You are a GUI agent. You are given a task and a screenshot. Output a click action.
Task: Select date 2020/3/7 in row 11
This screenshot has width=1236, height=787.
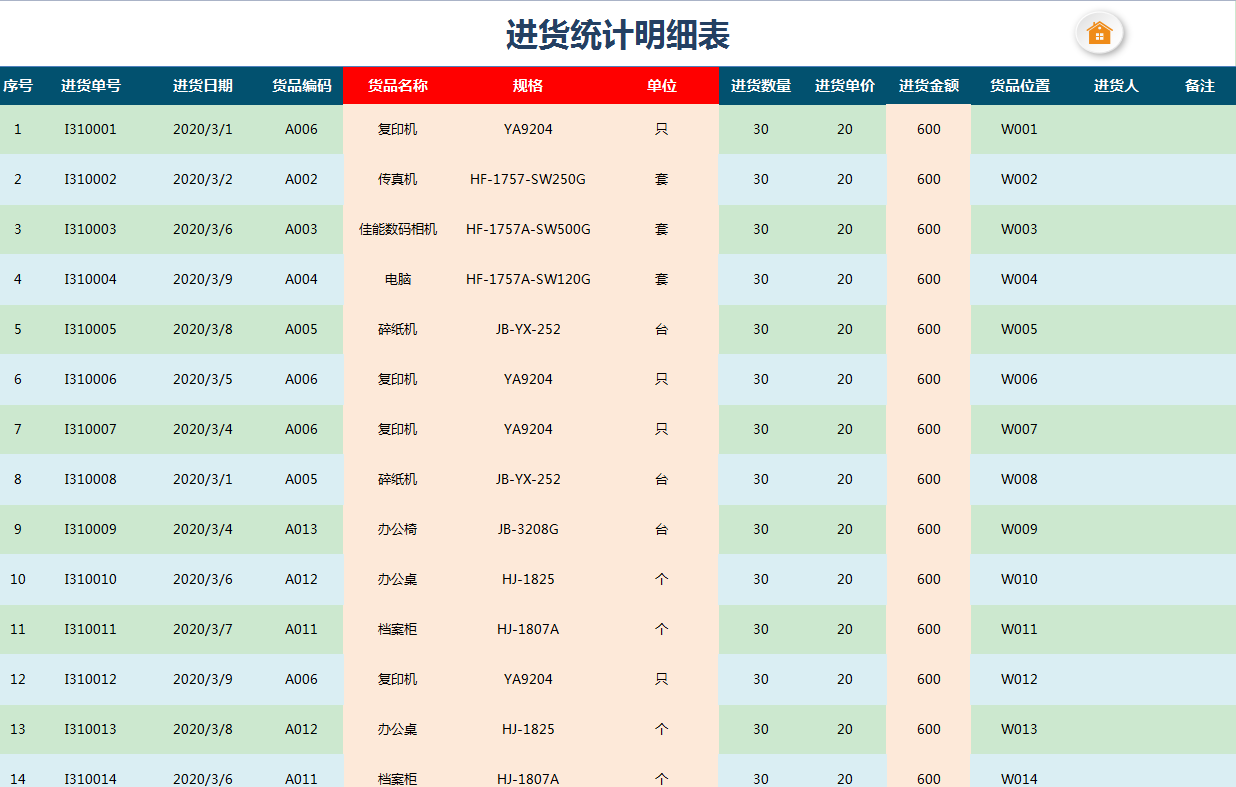[x=203, y=629]
